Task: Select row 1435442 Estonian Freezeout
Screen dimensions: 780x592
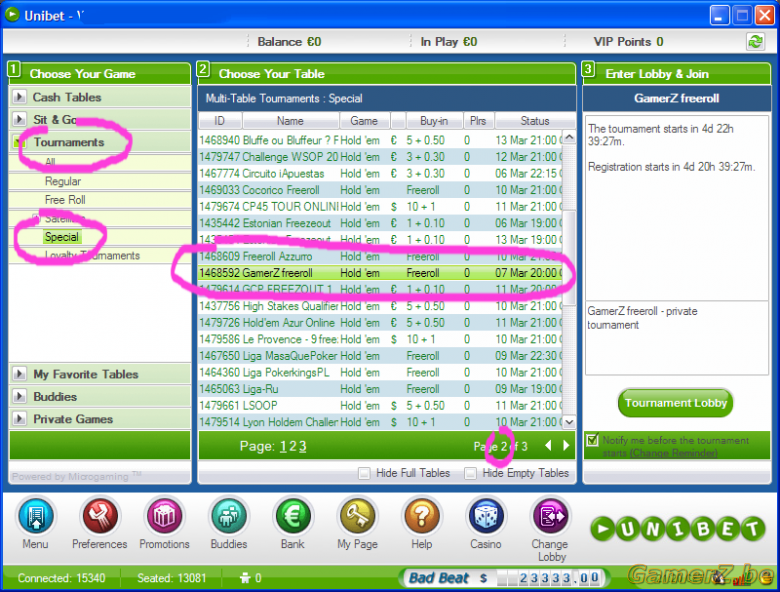Action: click(x=381, y=223)
